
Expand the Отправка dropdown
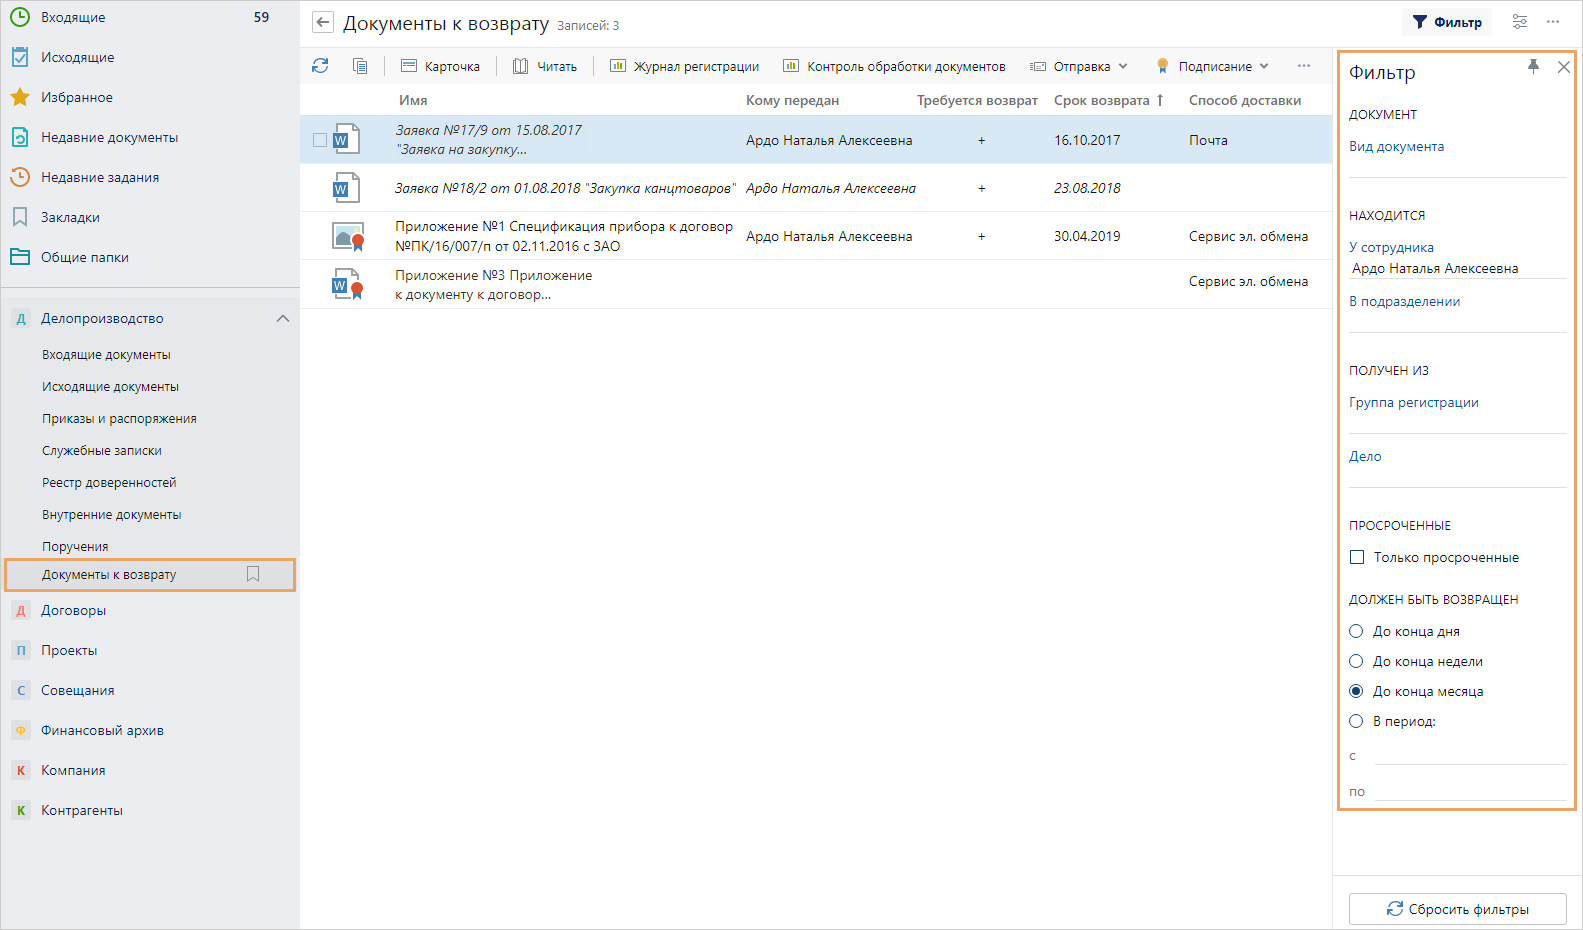click(1080, 66)
